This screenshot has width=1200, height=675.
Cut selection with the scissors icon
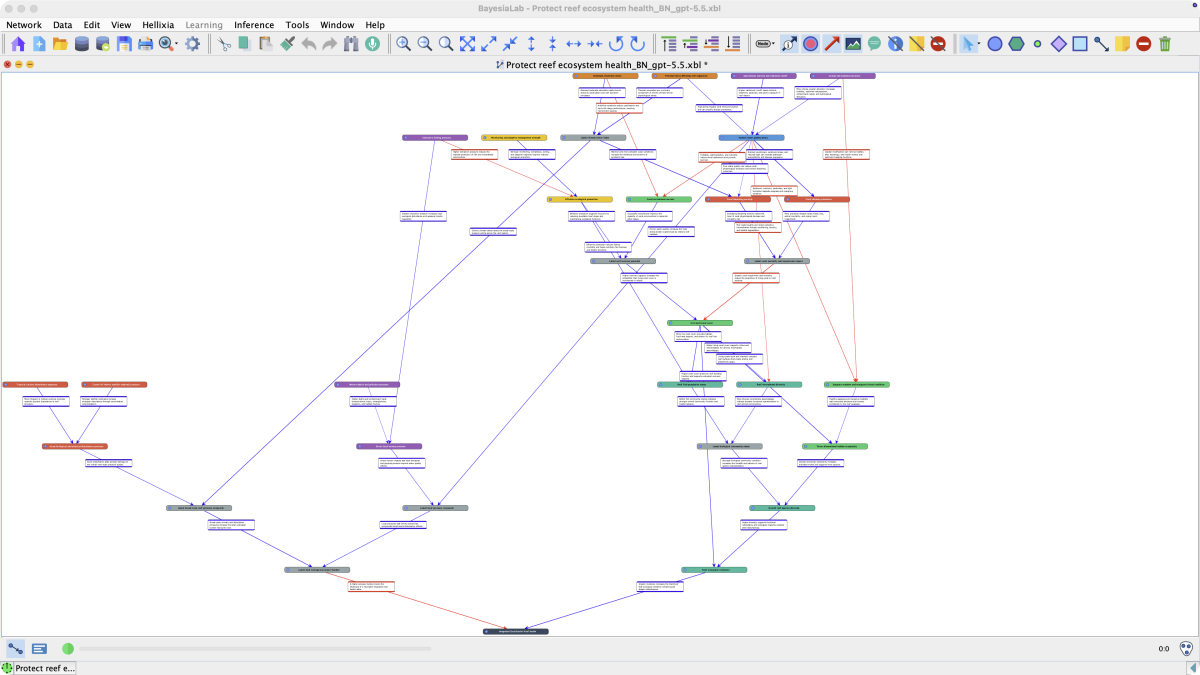(224, 44)
